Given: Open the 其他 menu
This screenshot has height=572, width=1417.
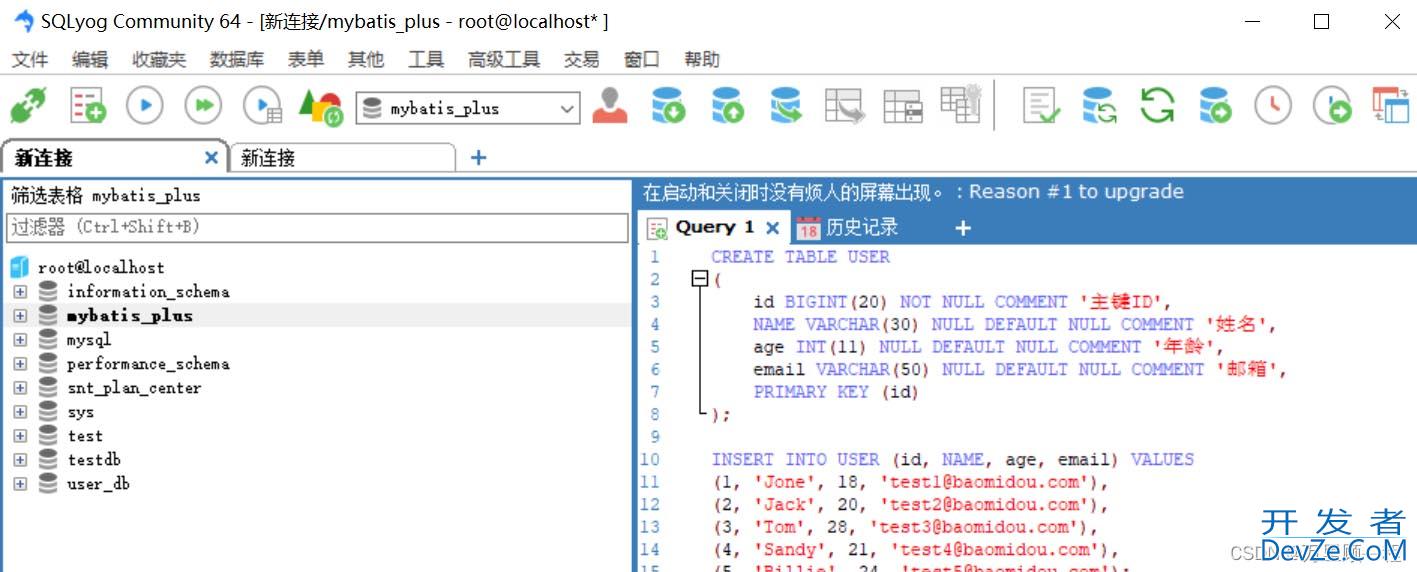Looking at the screenshot, I should coord(366,60).
